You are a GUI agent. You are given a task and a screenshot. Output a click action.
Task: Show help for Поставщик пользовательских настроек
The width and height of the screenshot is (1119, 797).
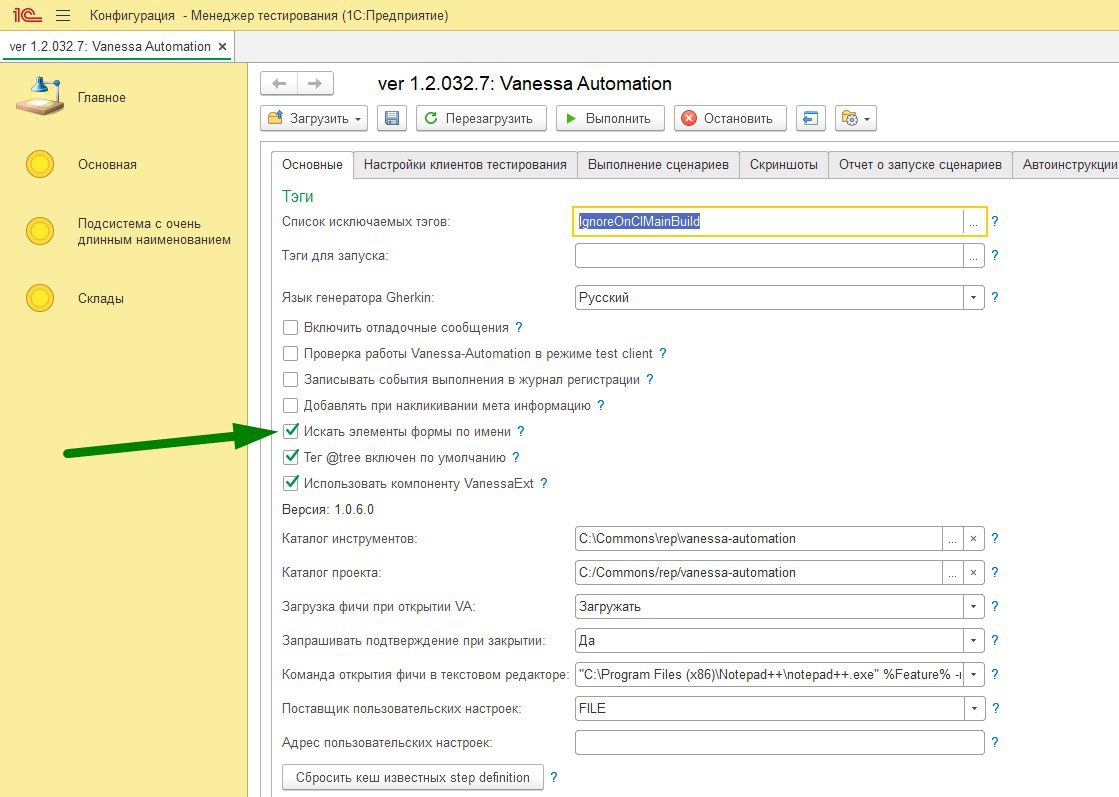[x=995, y=709]
